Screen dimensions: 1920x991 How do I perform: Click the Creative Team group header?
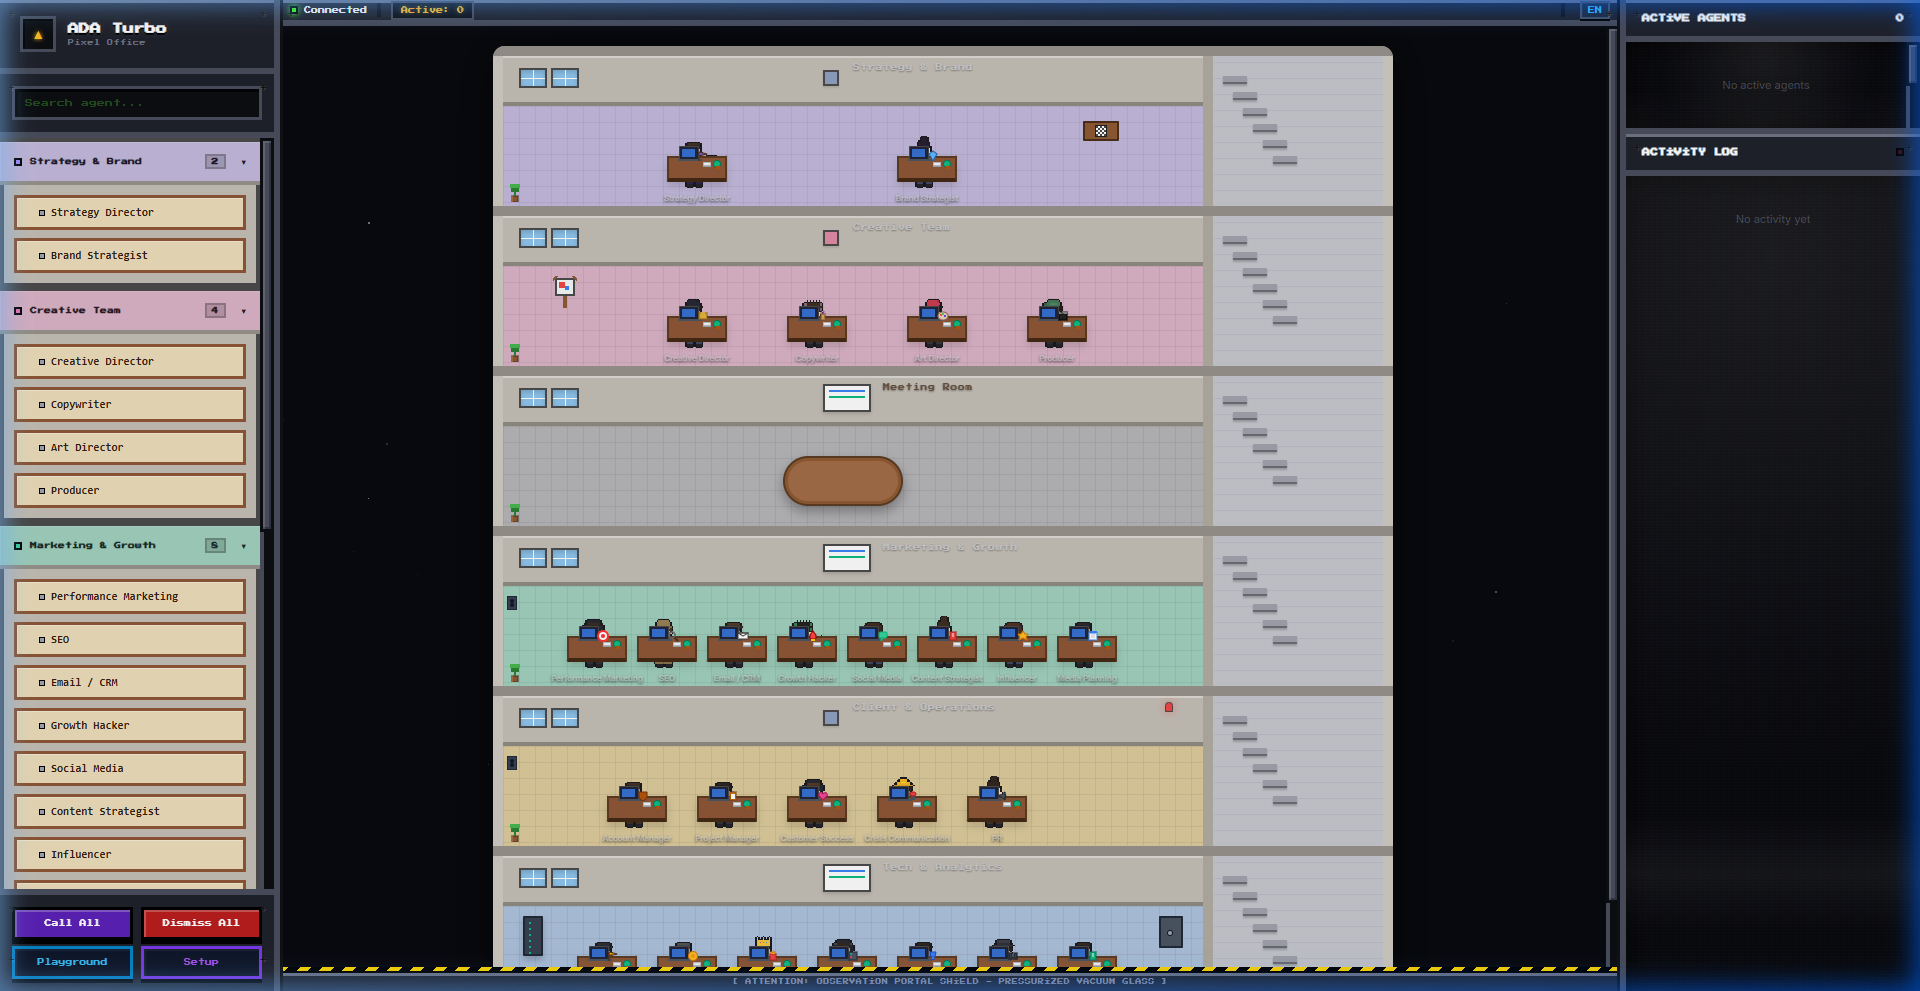tap(130, 310)
